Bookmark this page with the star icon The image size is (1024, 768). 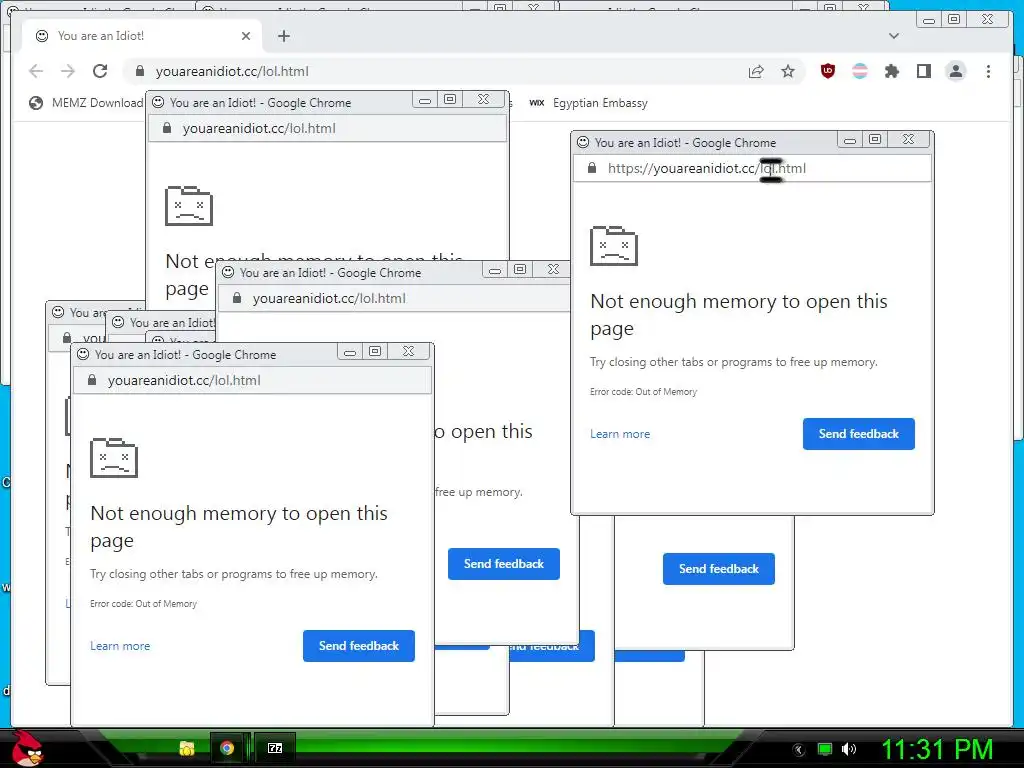(x=788, y=71)
